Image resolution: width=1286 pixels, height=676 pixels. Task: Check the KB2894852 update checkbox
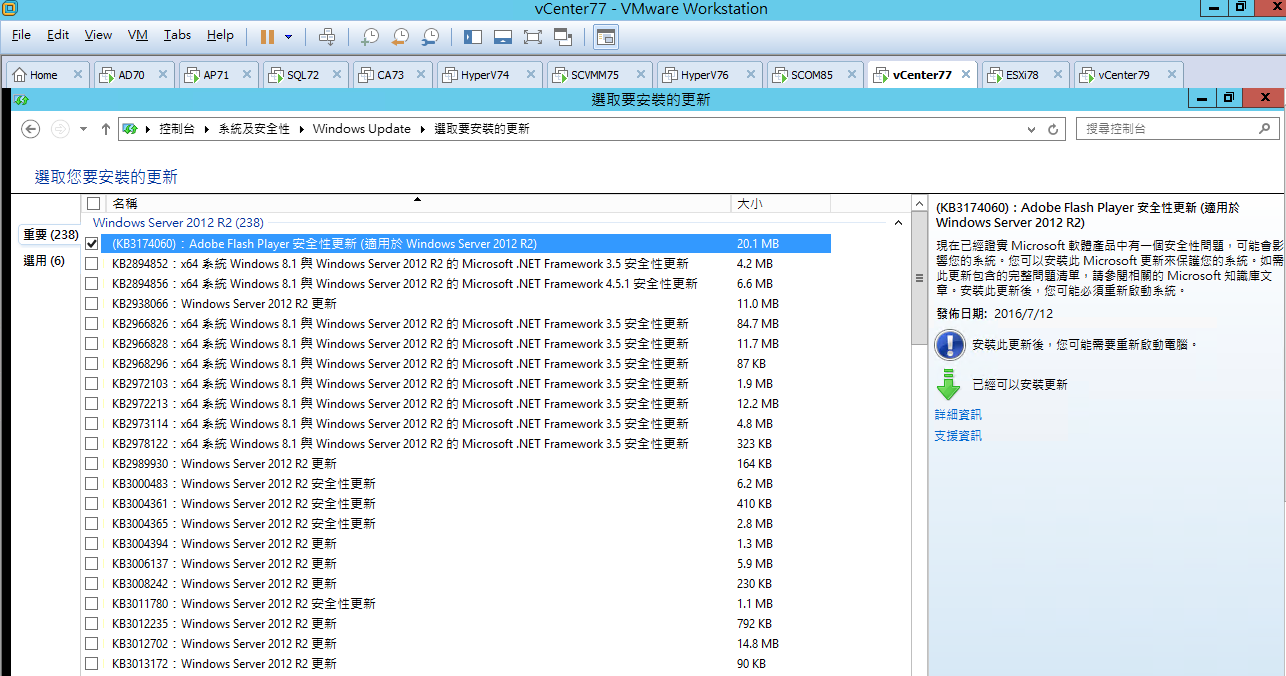coord(92,264)
